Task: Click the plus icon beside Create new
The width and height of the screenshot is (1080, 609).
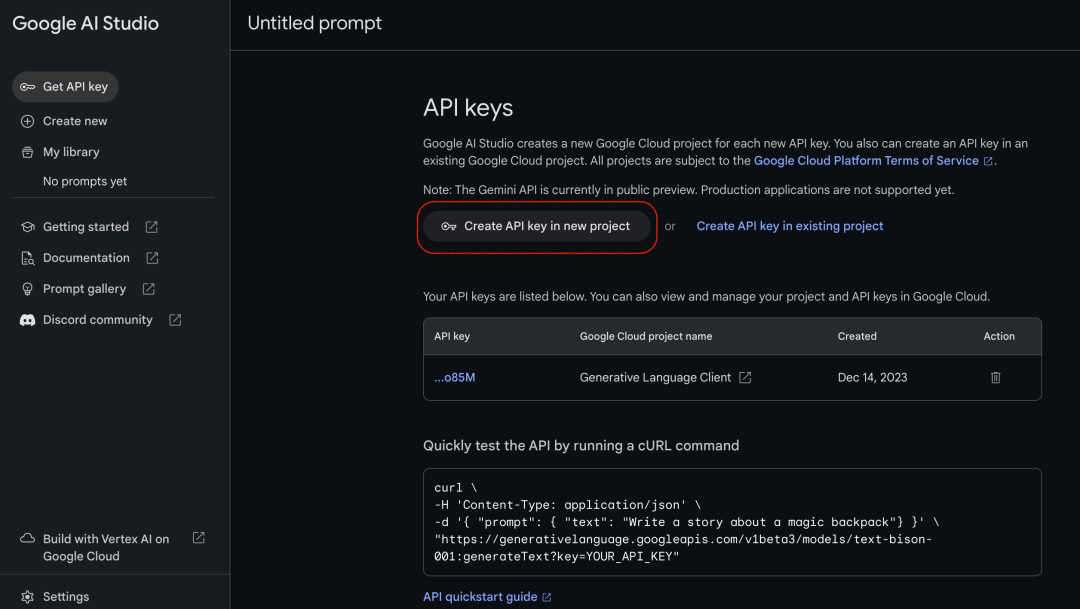Action: tap(28, 121)
